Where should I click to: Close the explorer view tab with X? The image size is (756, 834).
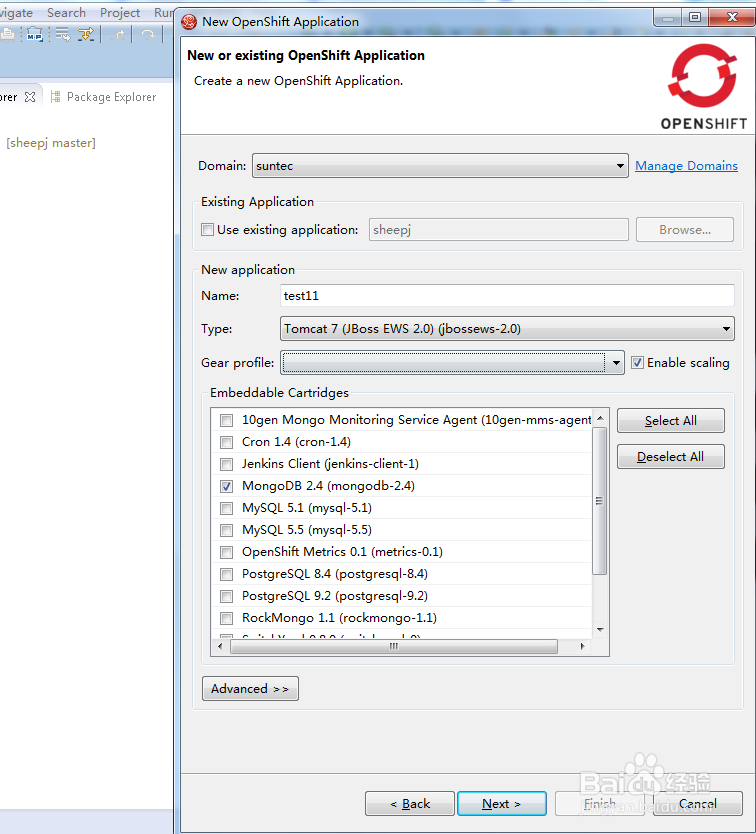click(x=30, y=97)
